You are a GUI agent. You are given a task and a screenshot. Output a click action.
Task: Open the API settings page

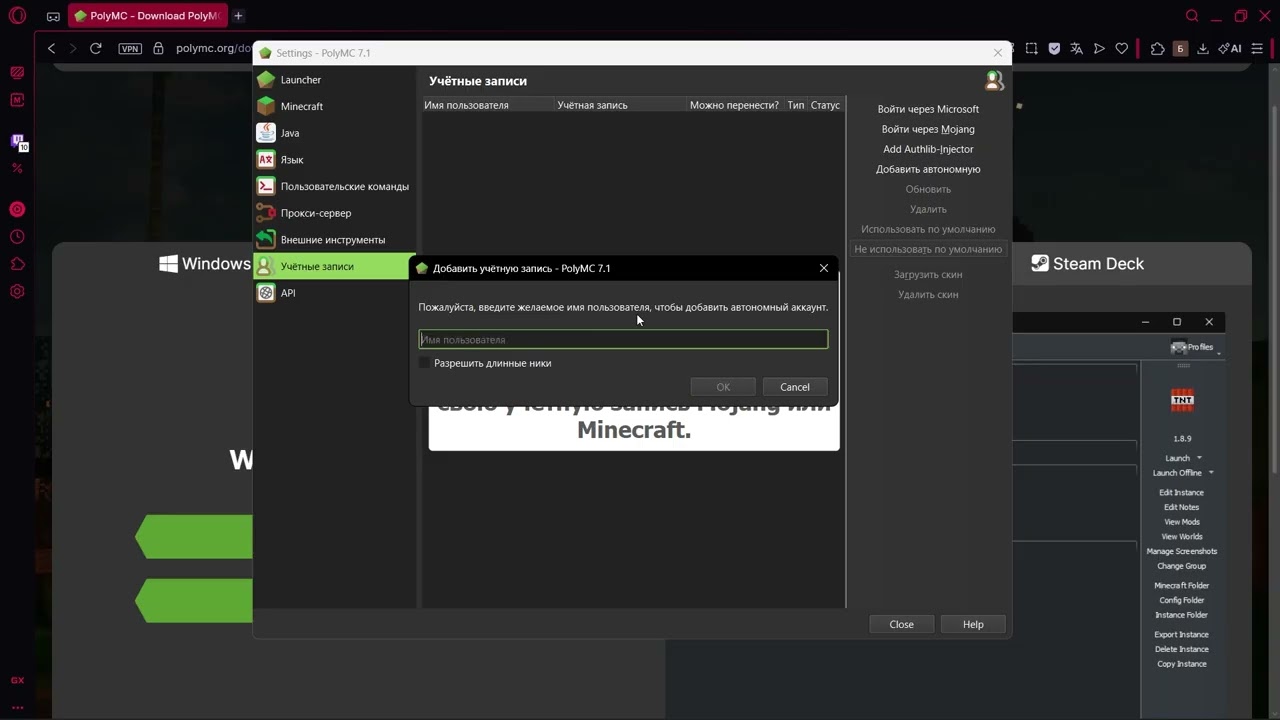coord(335,293)
